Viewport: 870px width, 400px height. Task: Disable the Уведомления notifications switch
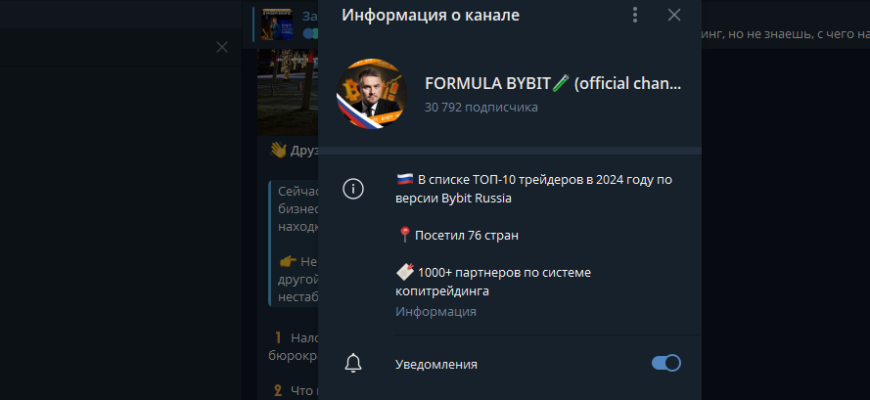(666, 363)
